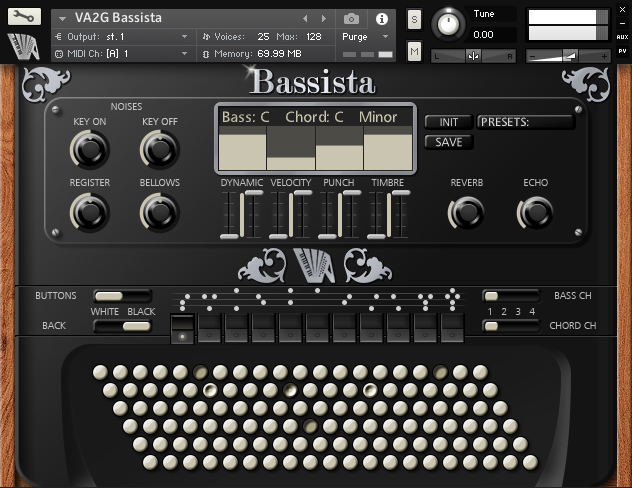Screen dimensions: 632x488
Task: Click the wrench edit icon
Action: pos(23,17)
